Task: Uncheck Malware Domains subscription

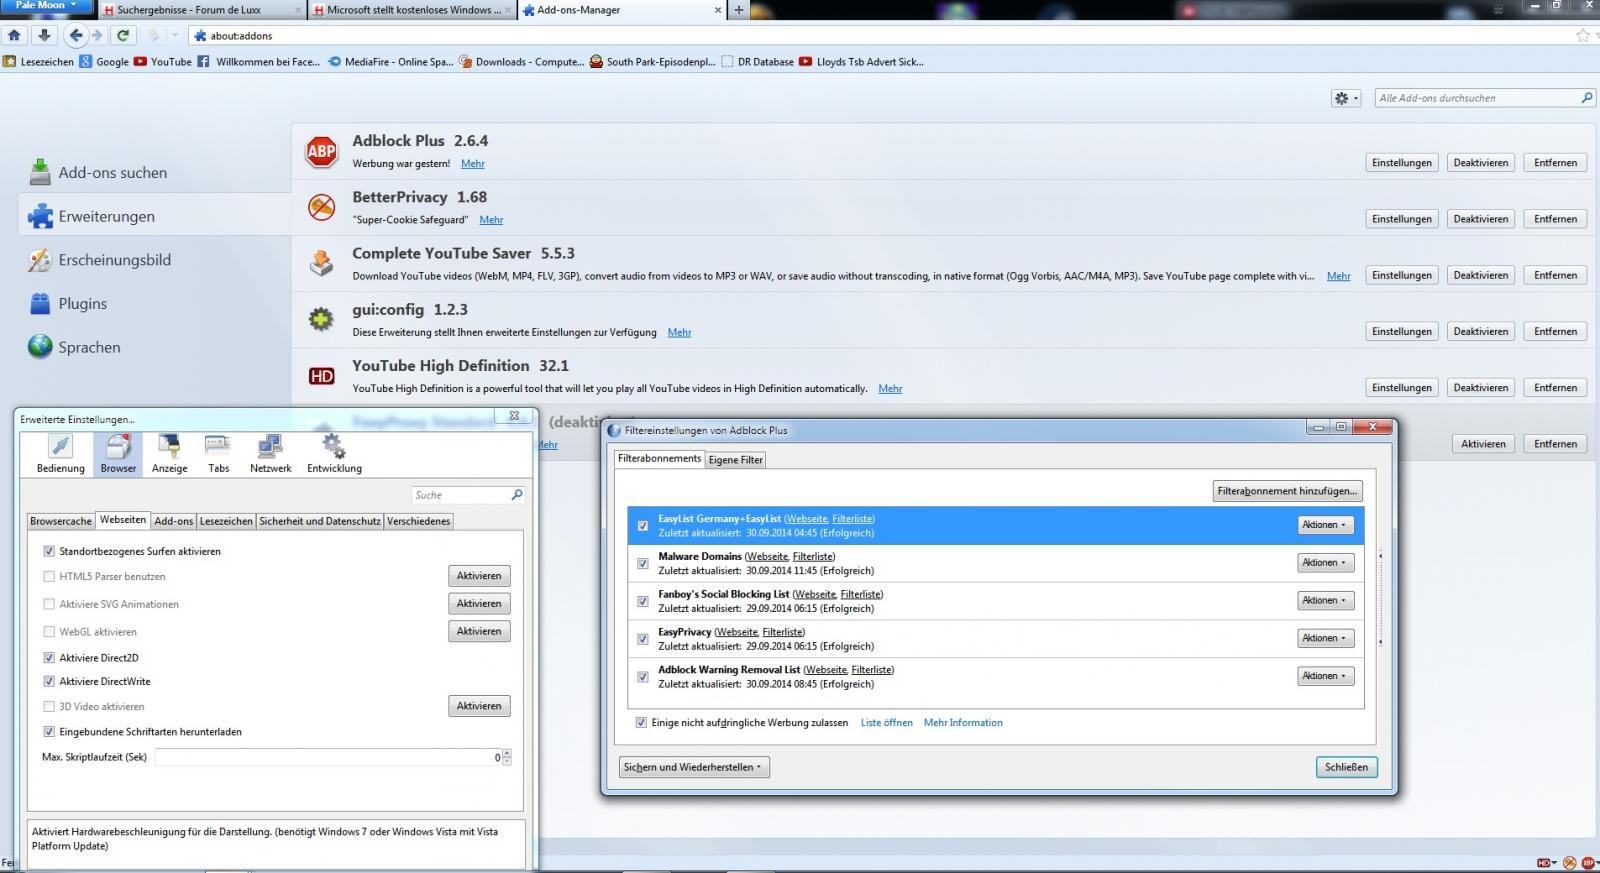Action: tap(642, 564)
